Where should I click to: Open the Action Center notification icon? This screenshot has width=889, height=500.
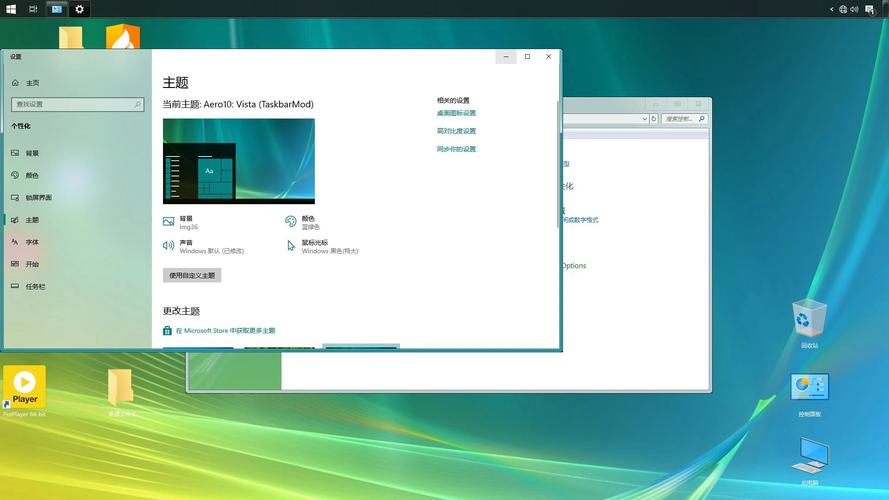coord(870,10)
